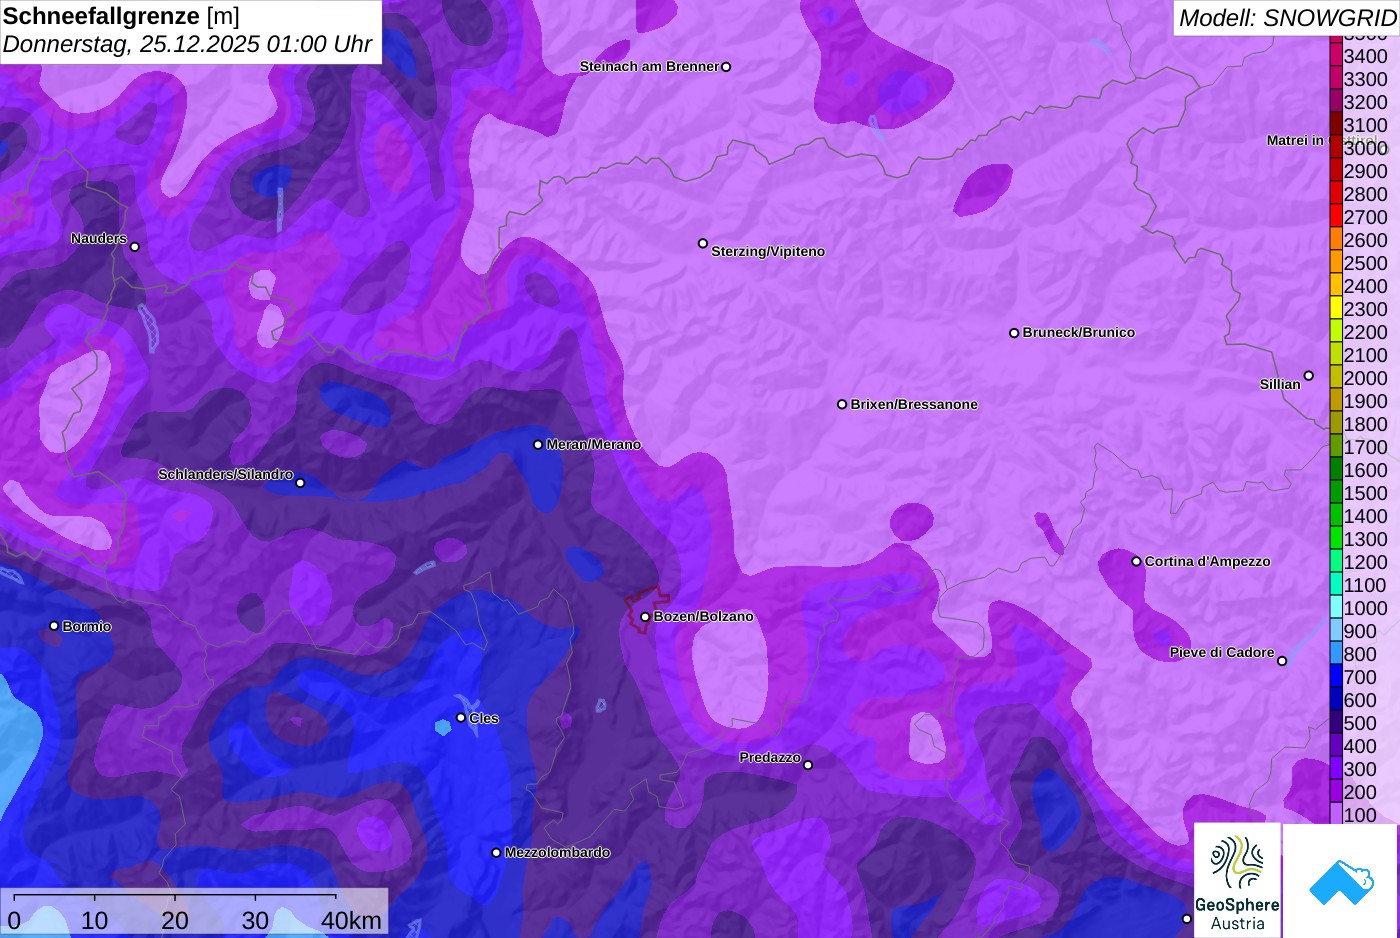Click the 3200 legend value
Image resolution: width=1400 pixels, height=938 pixels.
point(1366,102)
